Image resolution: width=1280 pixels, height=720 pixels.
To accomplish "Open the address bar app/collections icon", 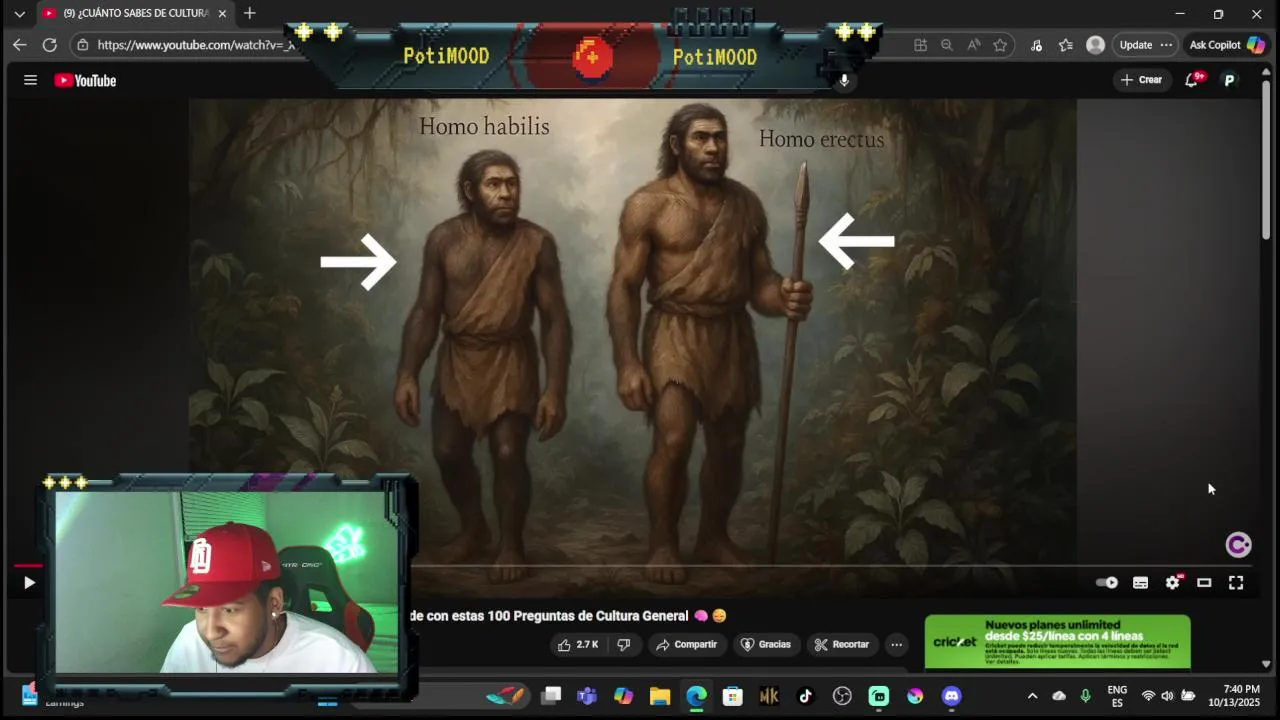I will click(x=920, y=45).
